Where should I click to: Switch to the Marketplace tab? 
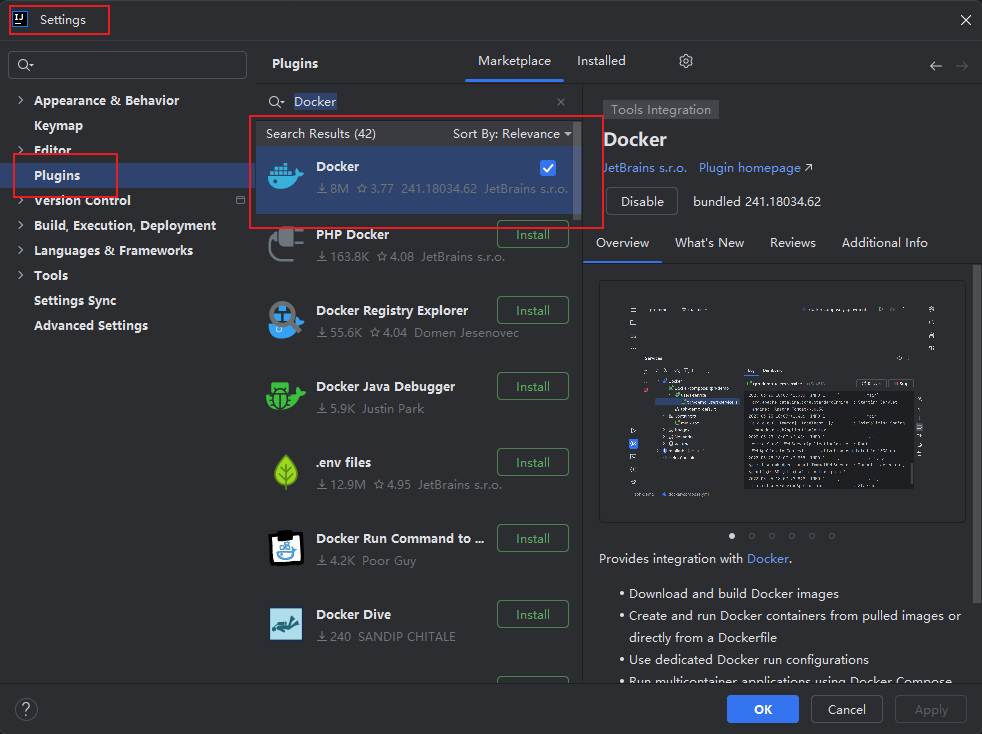pyautogui.click(x=514, y=61)
